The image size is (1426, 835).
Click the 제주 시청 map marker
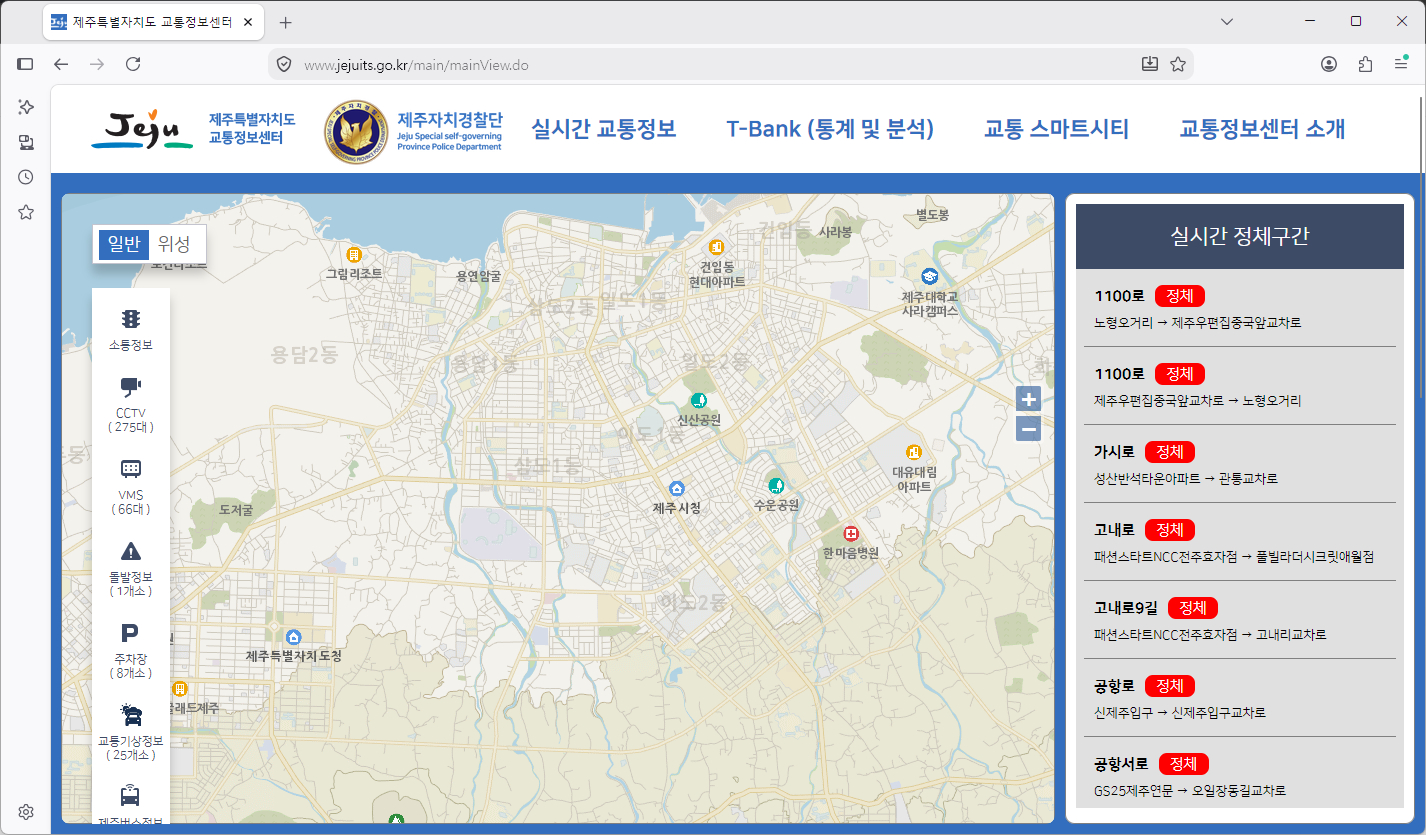click(677, 488)
